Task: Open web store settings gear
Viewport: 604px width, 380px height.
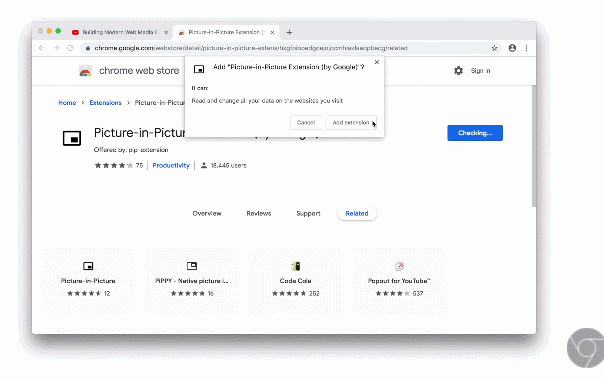Action: pos(458,71)
